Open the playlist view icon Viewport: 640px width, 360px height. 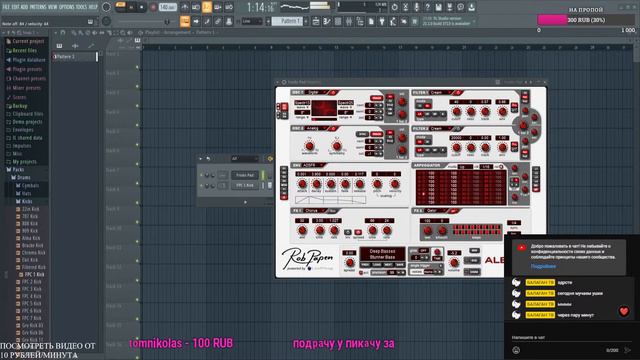click(316, 21)
